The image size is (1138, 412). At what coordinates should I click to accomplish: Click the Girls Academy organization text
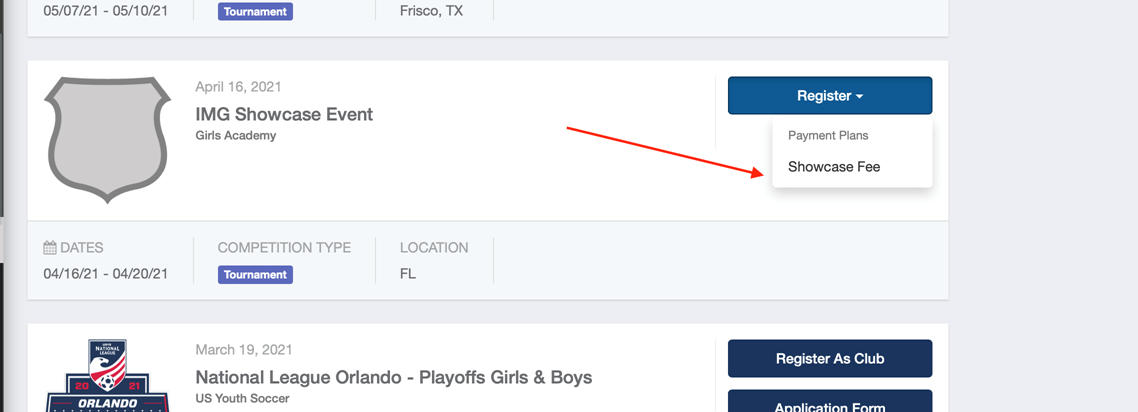(x=236, y=136)
